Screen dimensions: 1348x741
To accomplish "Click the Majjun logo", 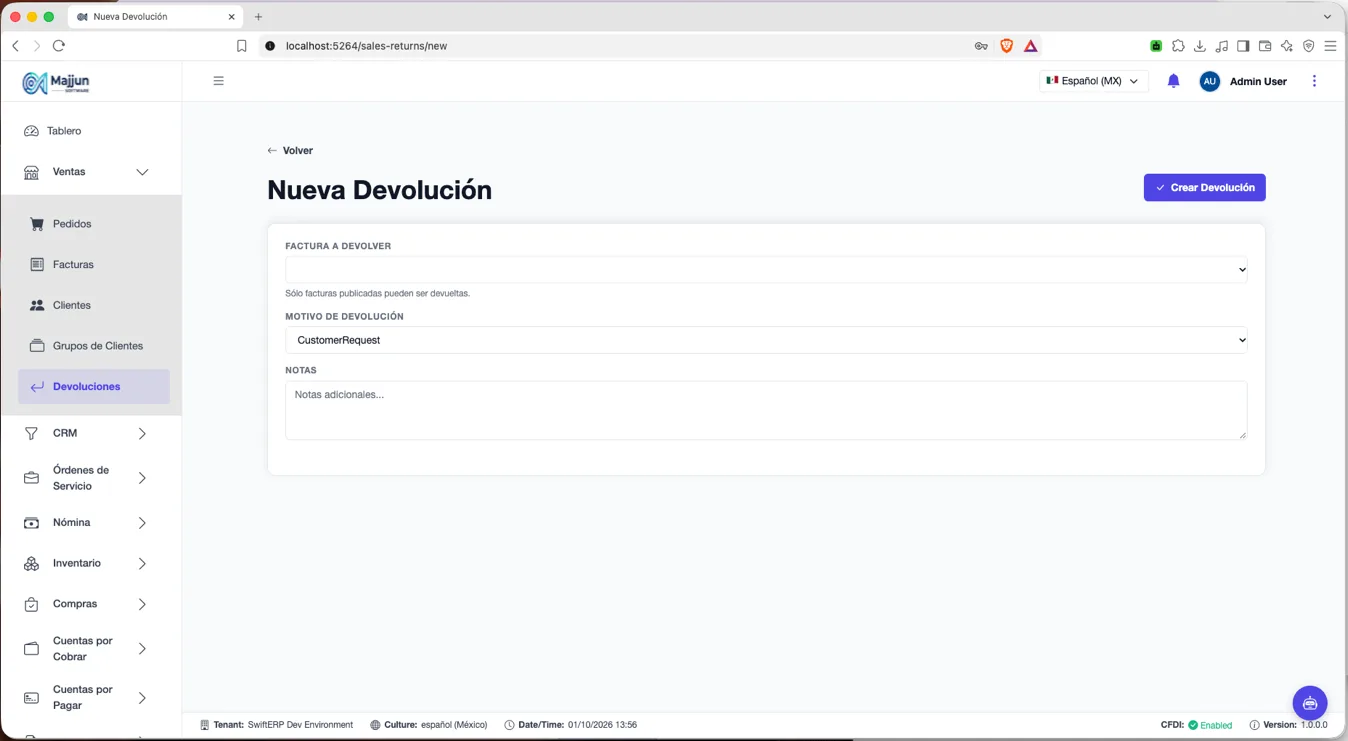I will coord(56,83).
